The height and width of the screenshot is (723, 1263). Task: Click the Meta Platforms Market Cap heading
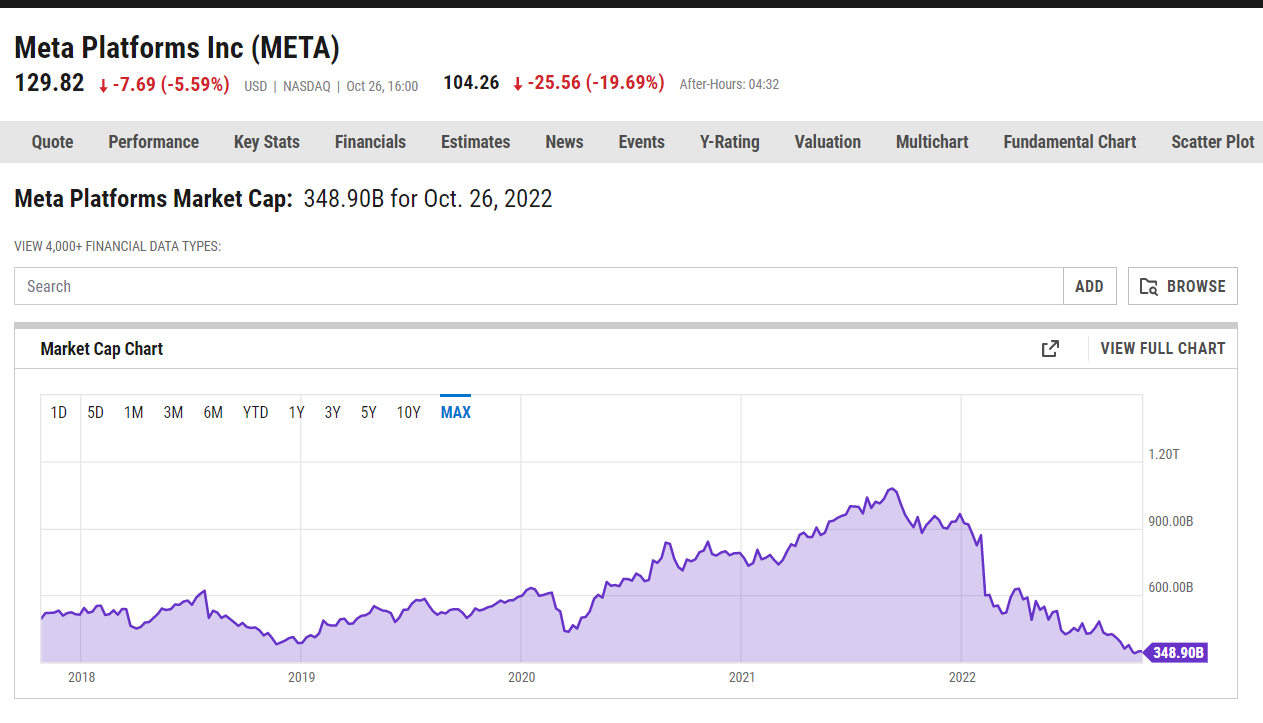pos(154,199)
